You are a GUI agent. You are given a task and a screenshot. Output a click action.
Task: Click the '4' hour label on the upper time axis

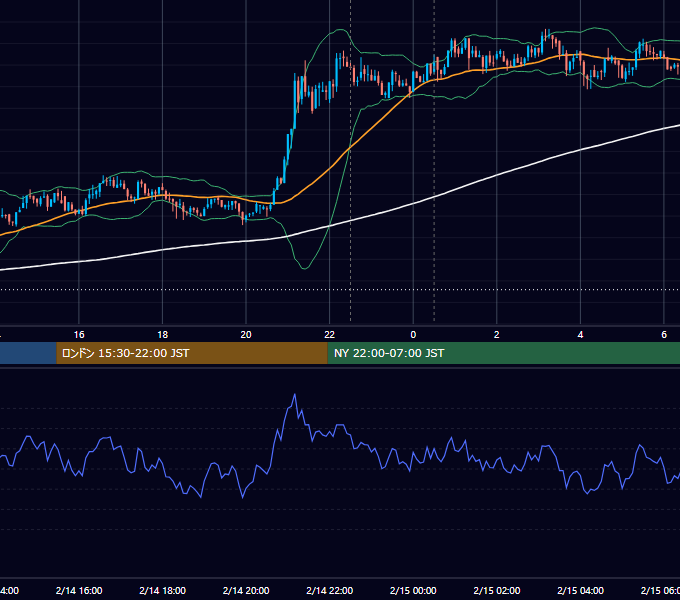(x=580, y=335)
